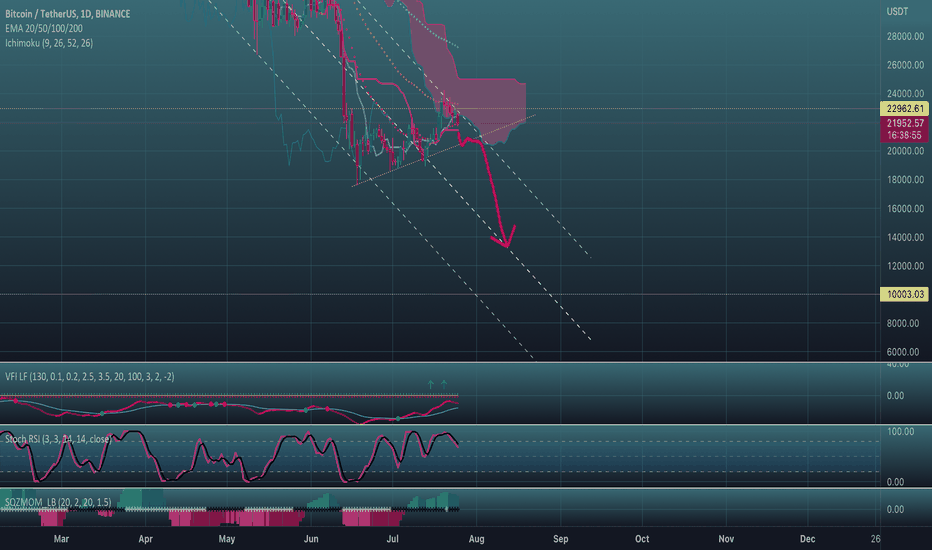
Task: Click the squeeze momentum histogram bars
Action: (x=229, y=509)
